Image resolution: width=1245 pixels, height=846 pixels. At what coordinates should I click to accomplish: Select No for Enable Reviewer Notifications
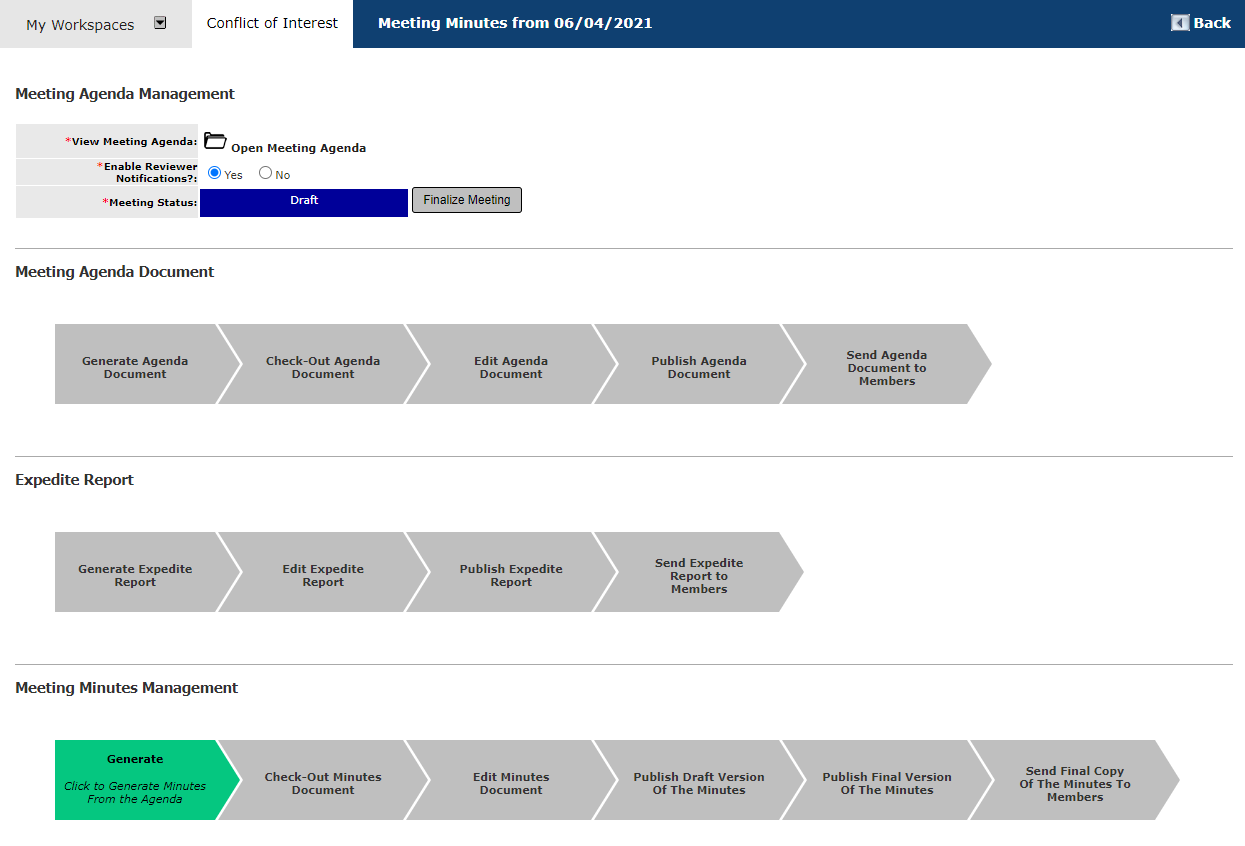265,173
